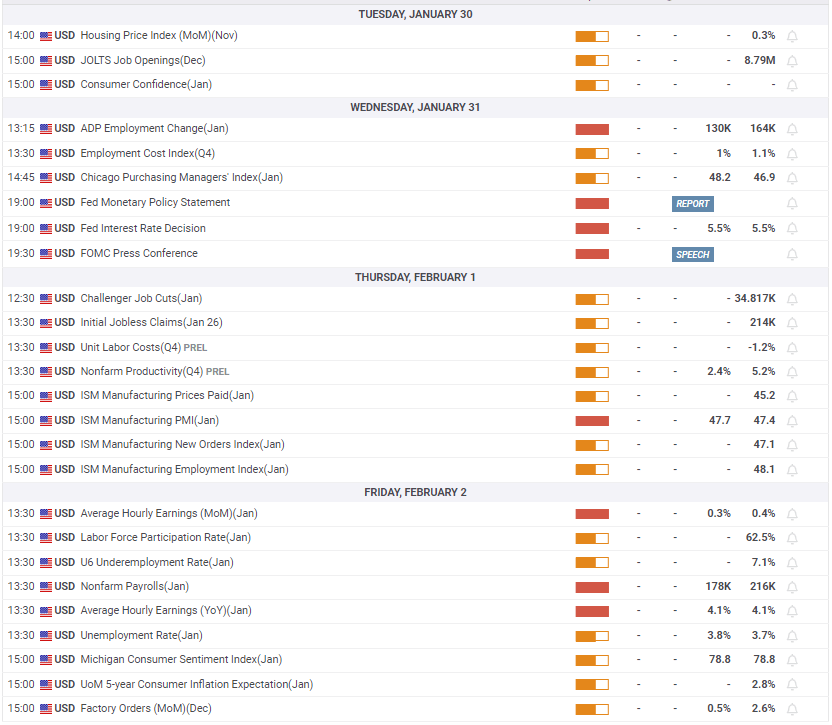Select previous 2.6% for Factory Orders

(x=763, y=709)
